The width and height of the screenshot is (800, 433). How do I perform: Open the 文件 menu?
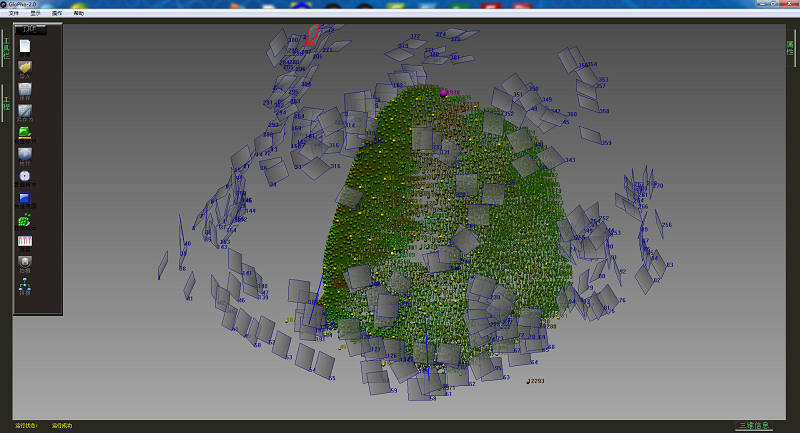[13, 13]
